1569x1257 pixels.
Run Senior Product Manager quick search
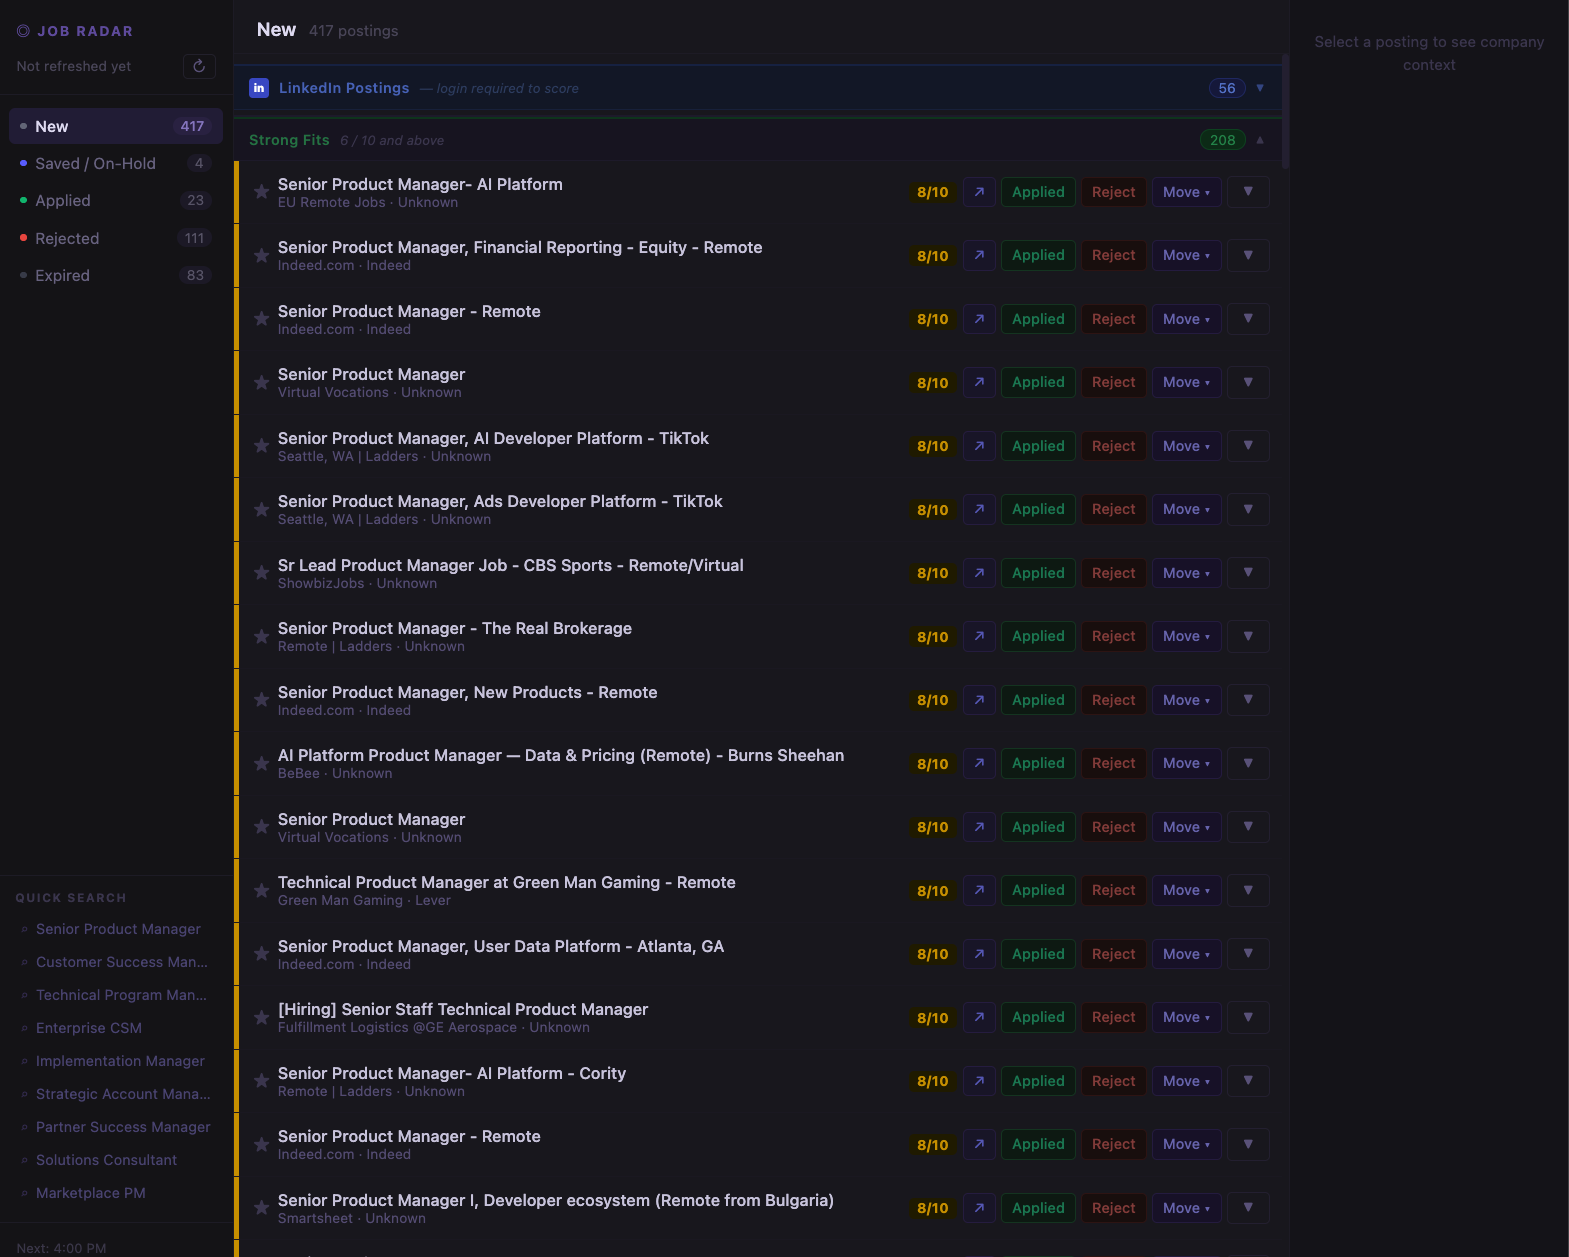[118, 929]
